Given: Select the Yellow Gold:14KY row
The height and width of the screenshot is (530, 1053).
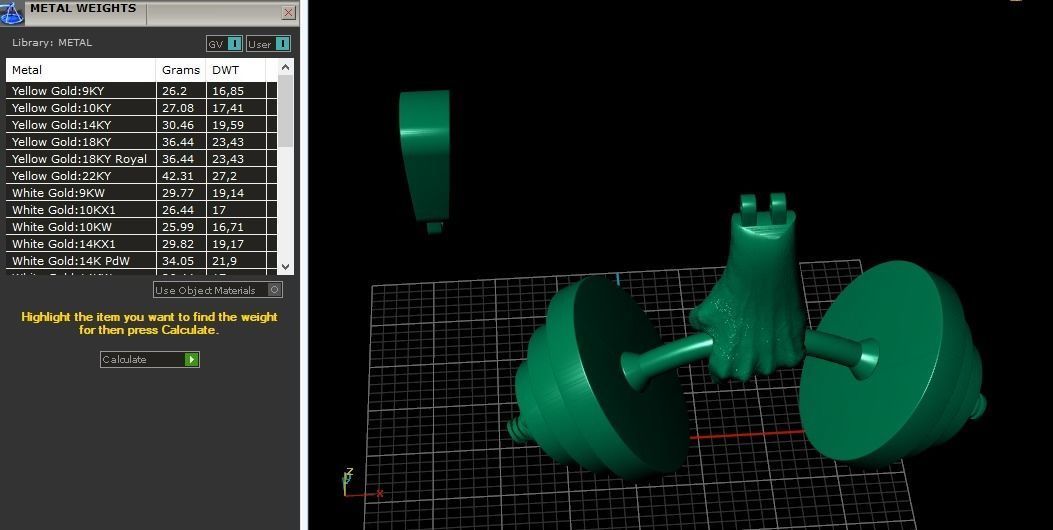Looking at the screenshot, I should coord(141,125).
